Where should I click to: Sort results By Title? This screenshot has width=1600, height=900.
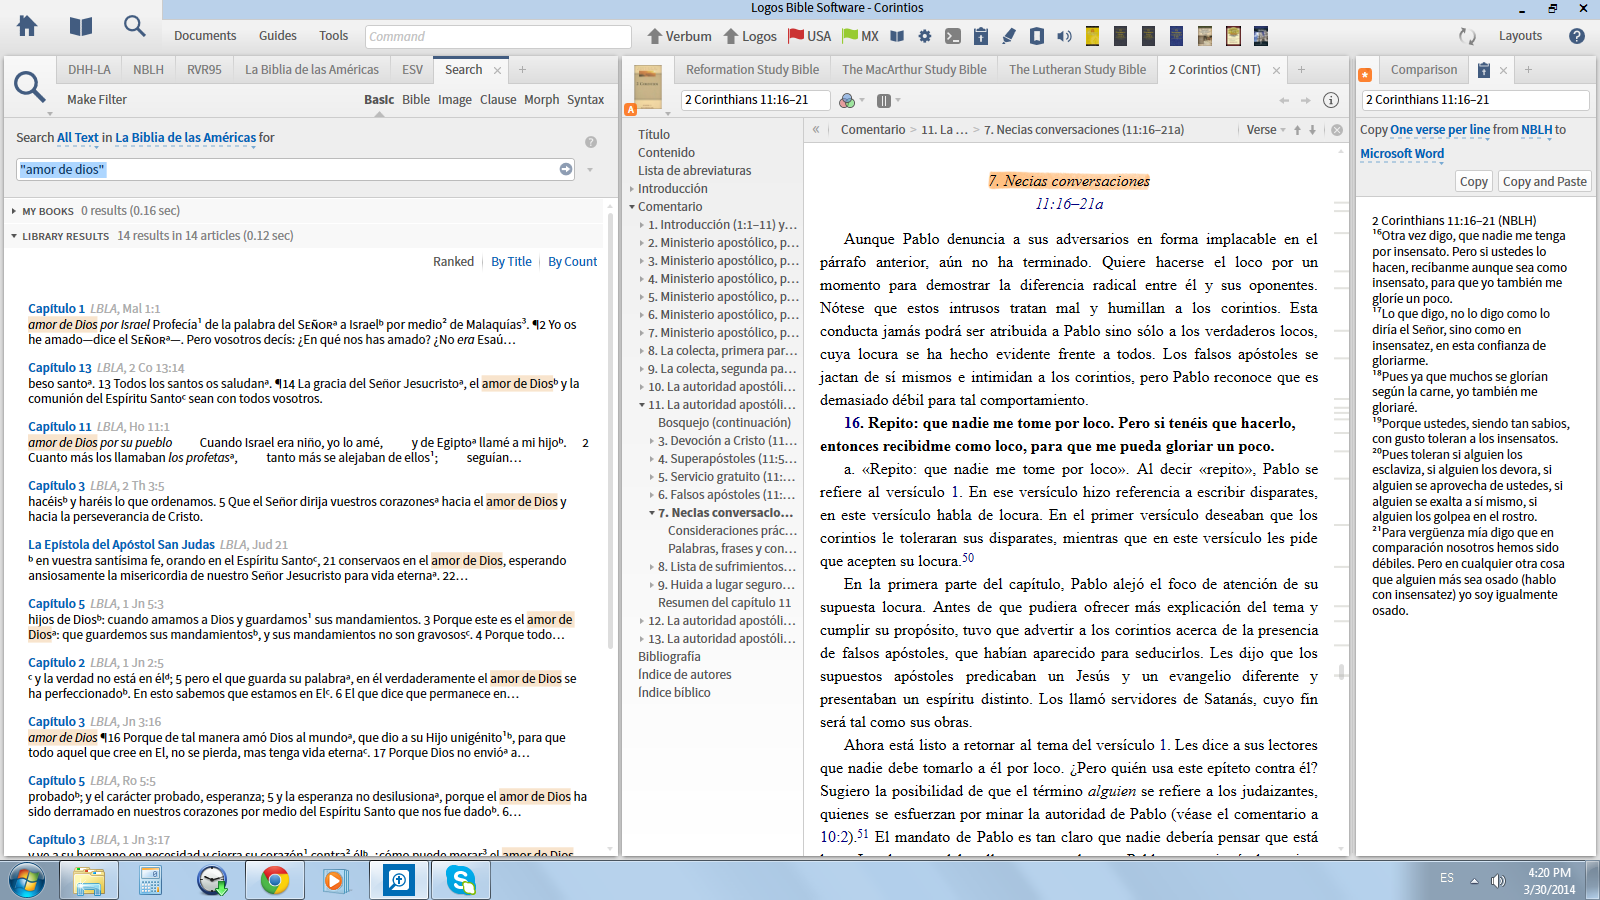[x=511, y=262]
